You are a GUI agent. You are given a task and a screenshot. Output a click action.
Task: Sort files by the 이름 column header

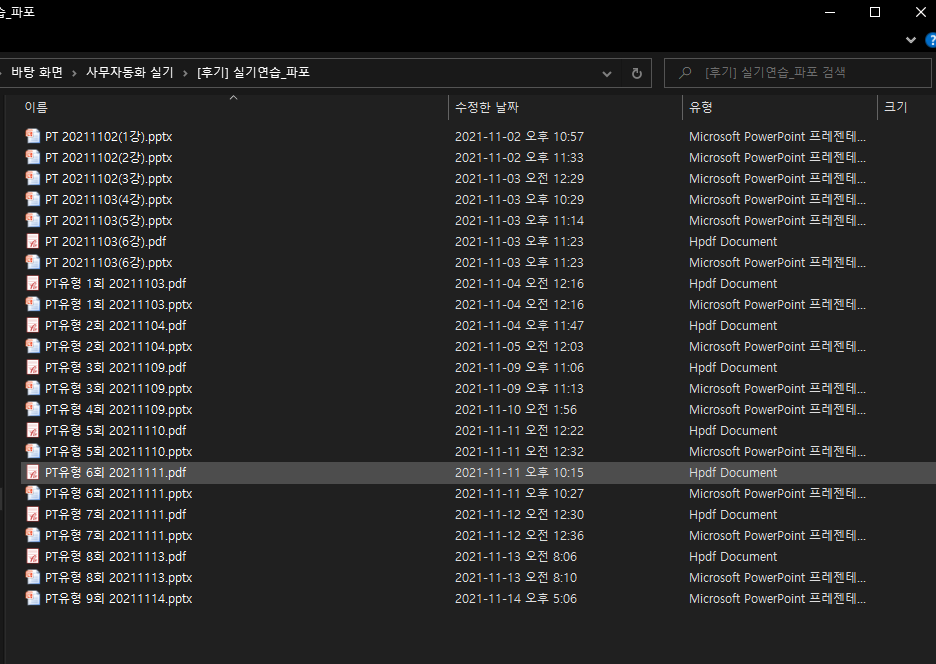point(36,107)
